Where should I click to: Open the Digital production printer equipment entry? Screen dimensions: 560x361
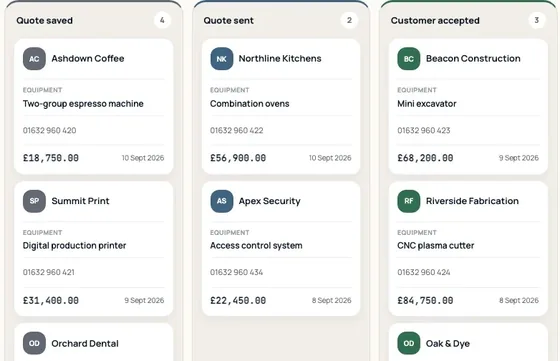pos(74,246)
